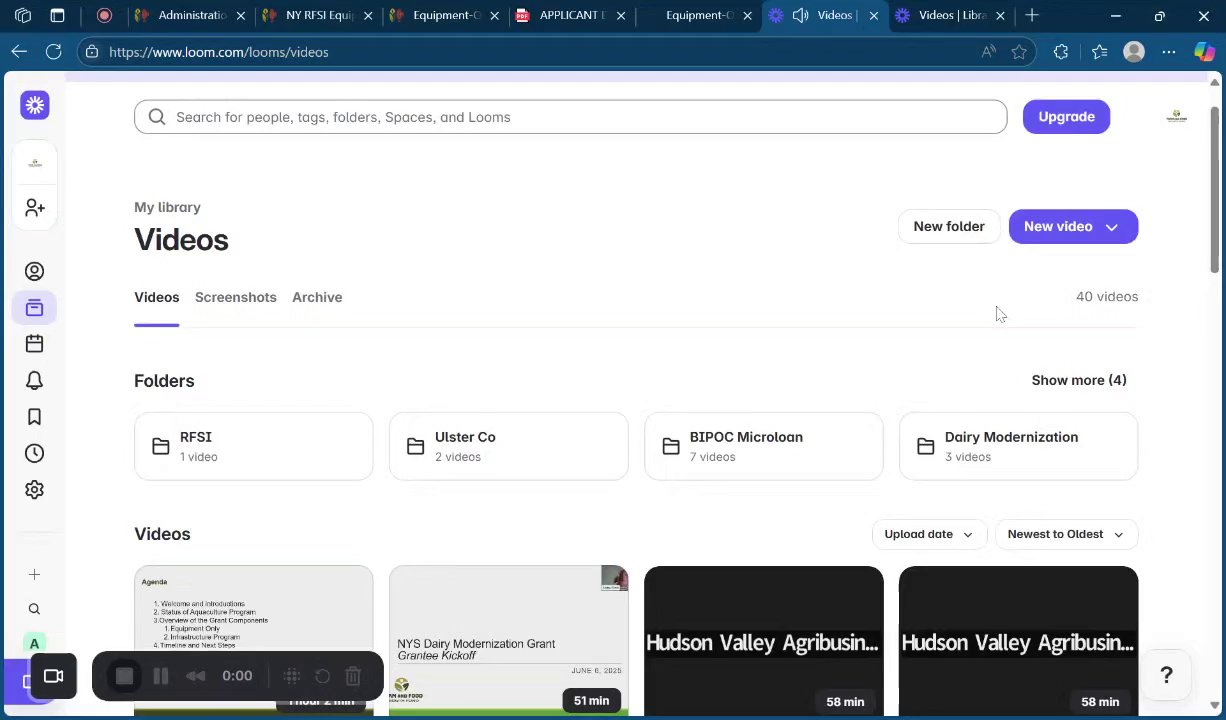Switch to the Administratio browser tab

(193, 15)
